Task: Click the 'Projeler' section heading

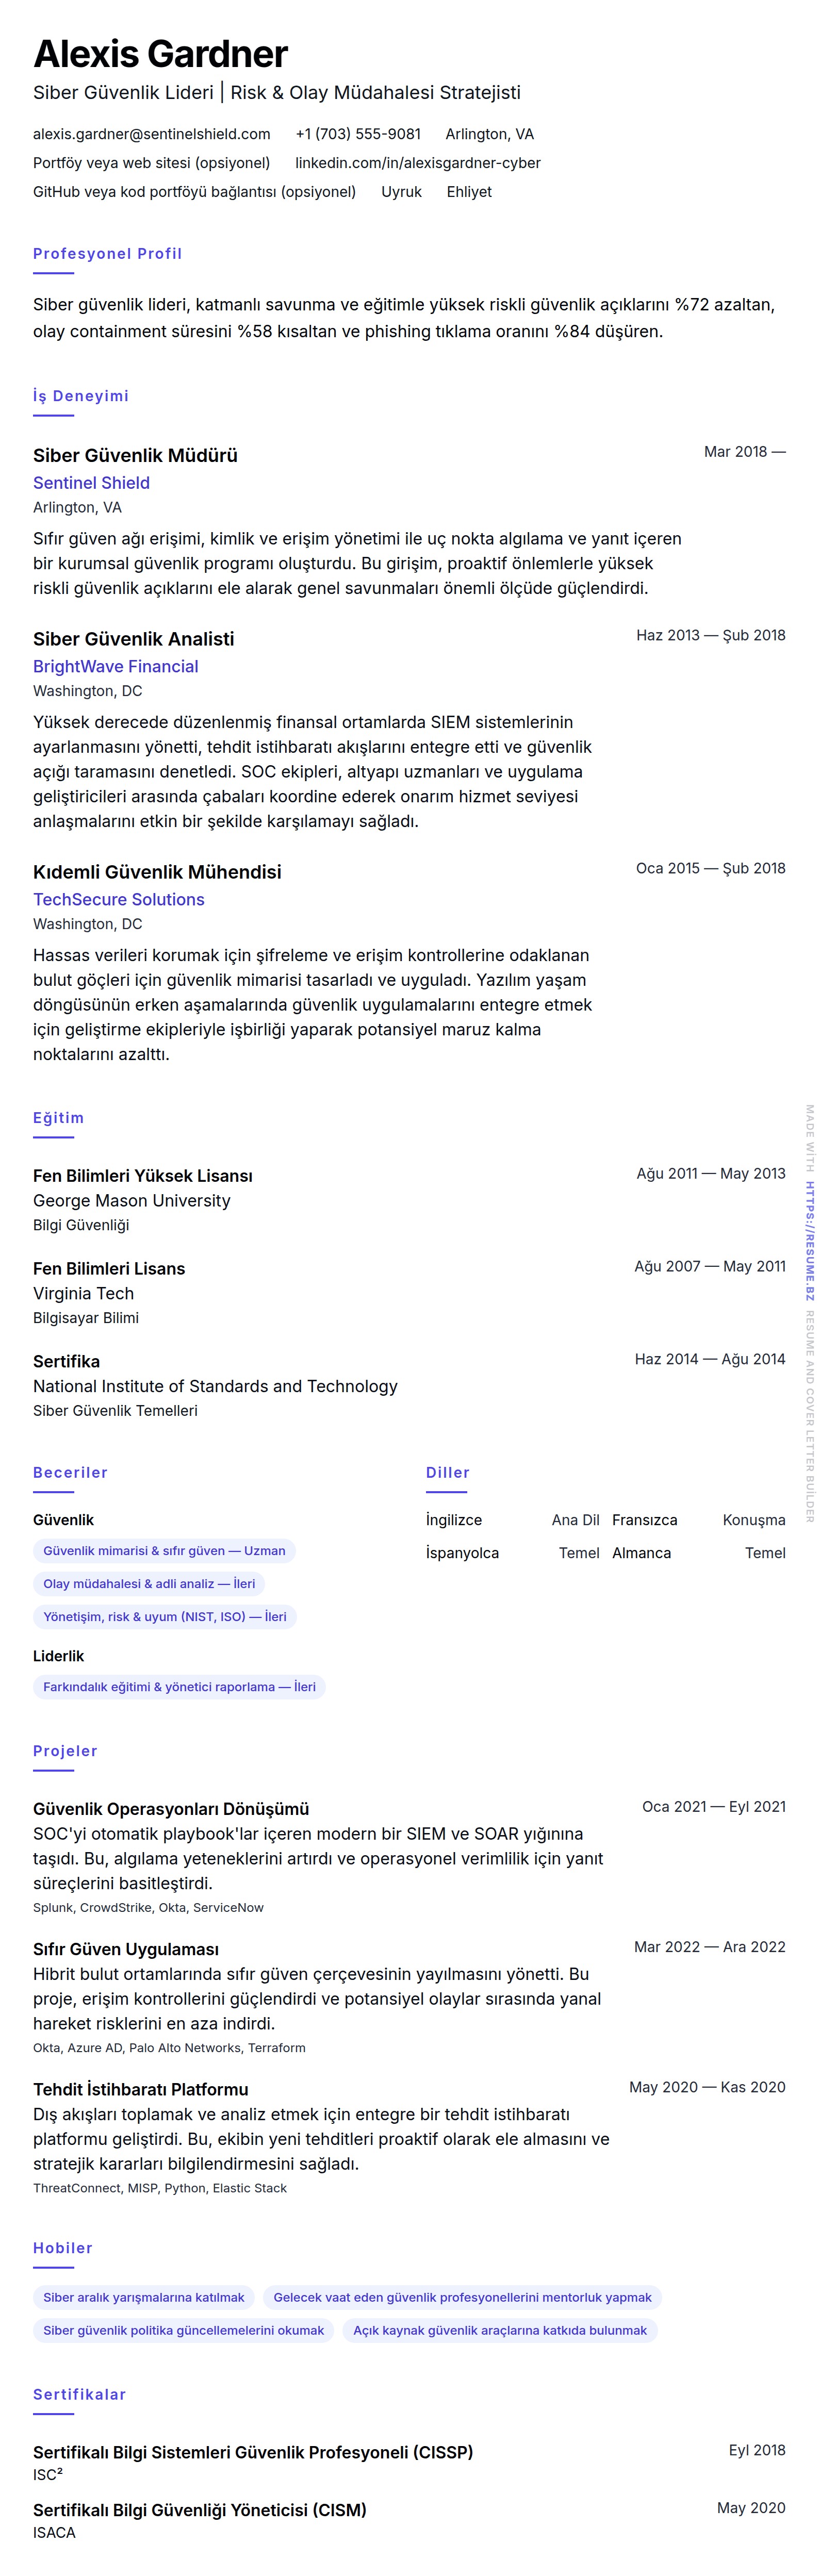Action: (65, 1751)
